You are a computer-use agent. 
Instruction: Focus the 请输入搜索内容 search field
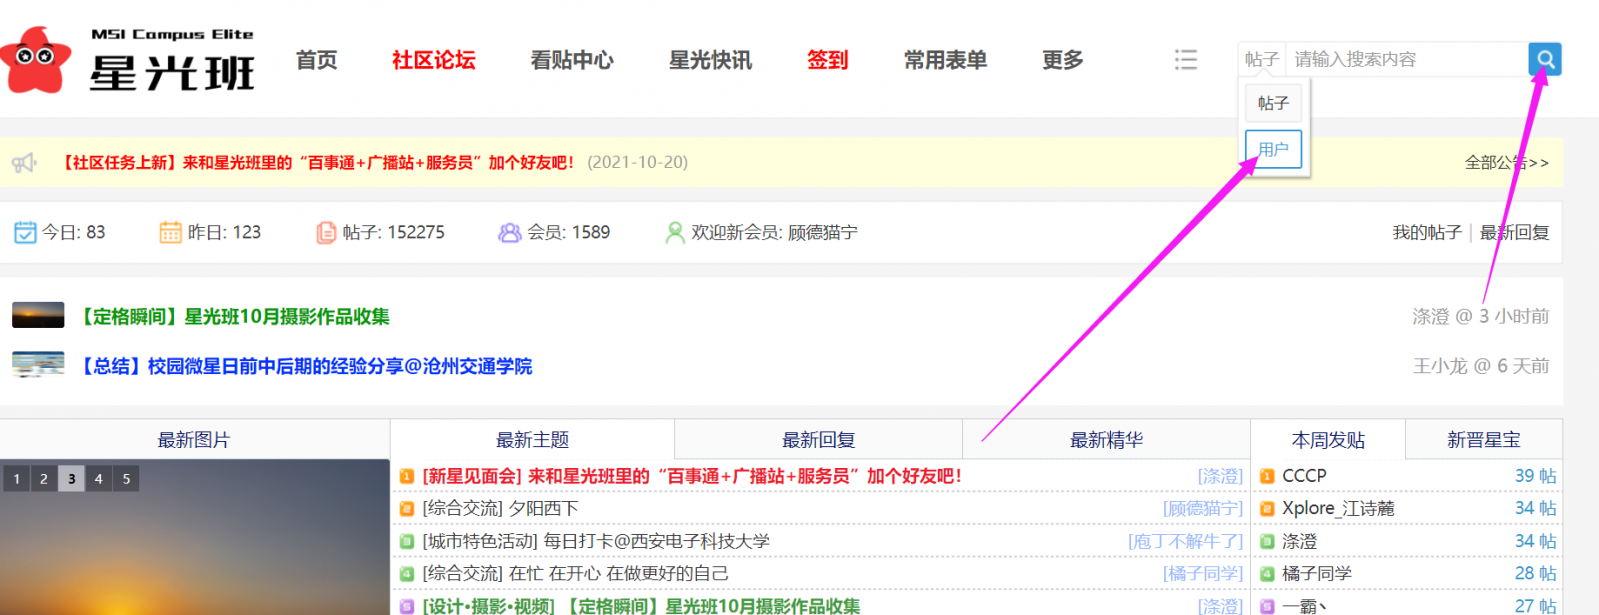pyautogui.click(x=1406, y=59)
